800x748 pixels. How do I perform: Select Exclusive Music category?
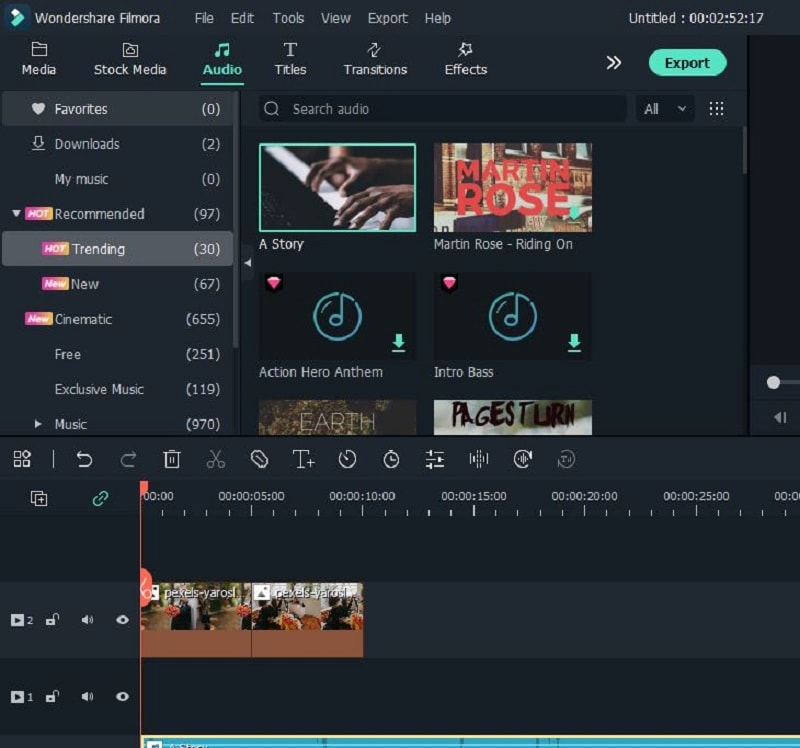117,389
